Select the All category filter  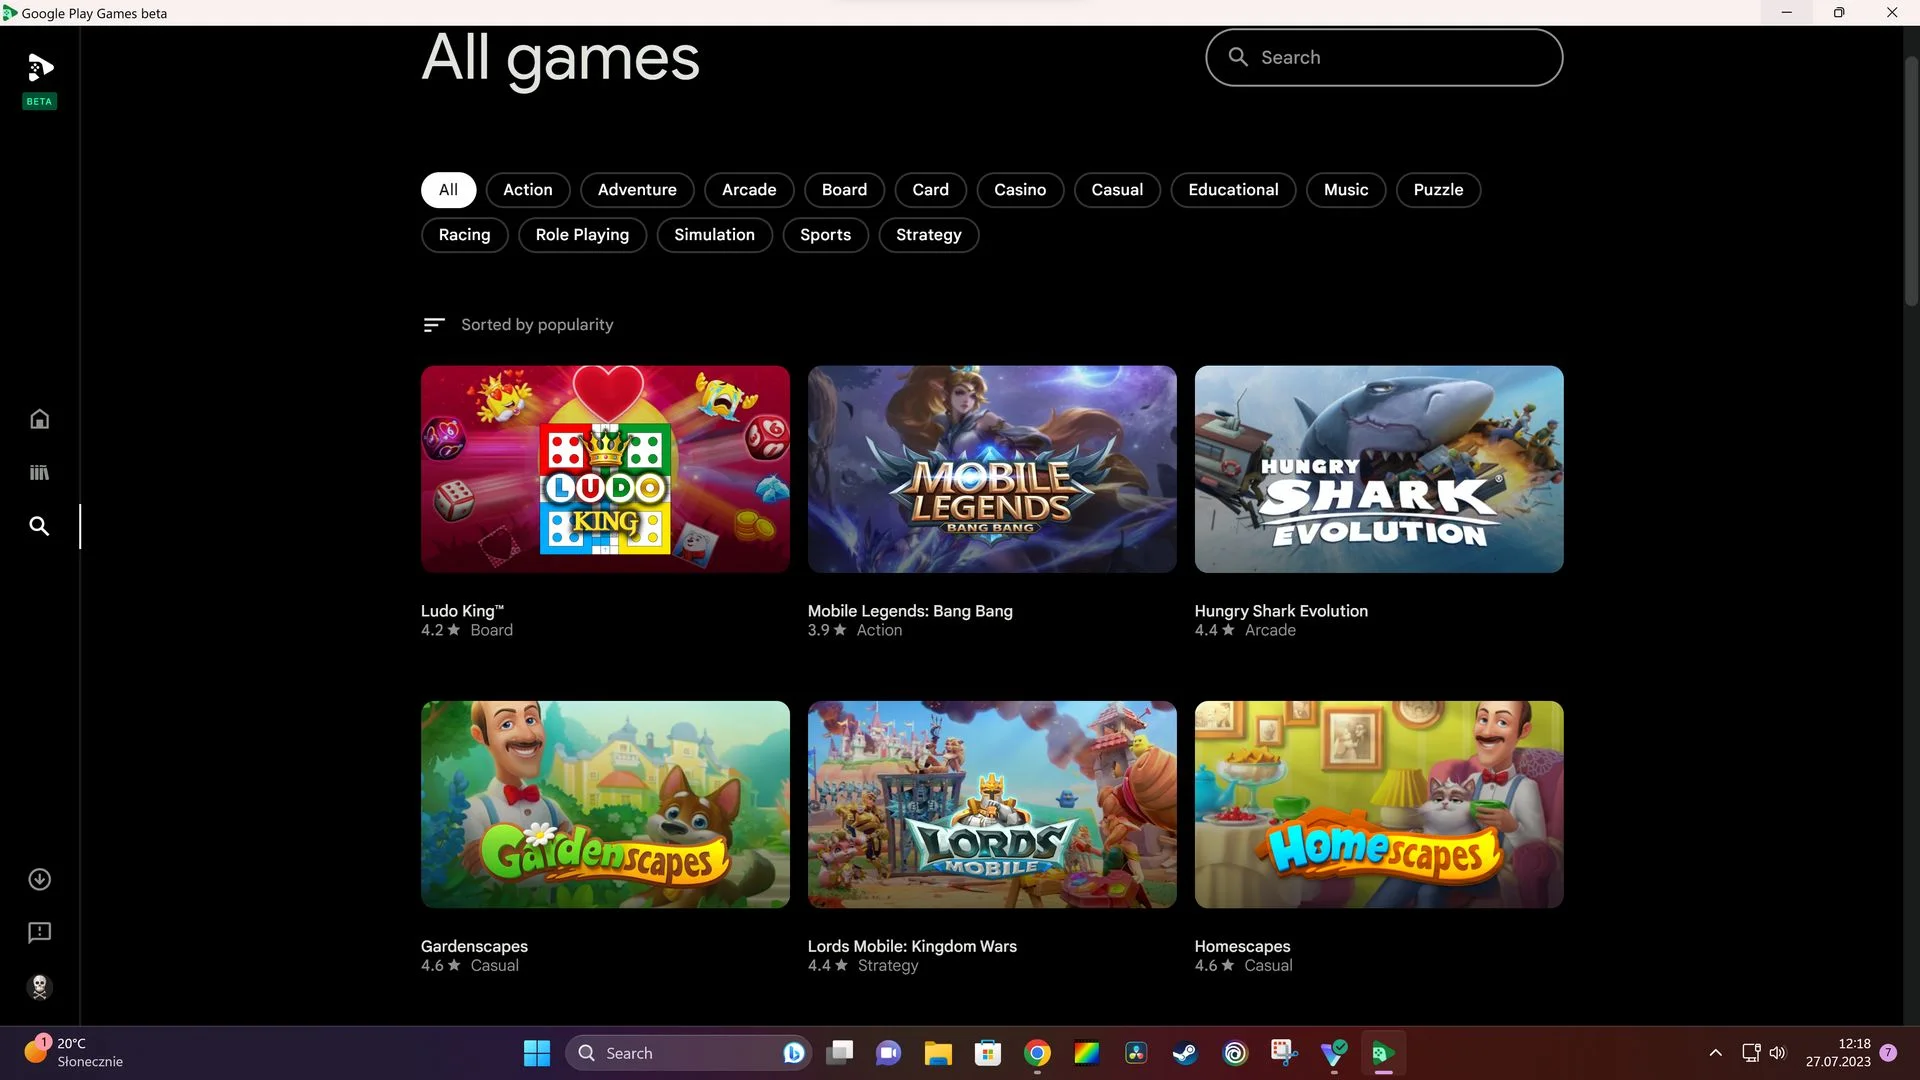[x=448, y=190]
